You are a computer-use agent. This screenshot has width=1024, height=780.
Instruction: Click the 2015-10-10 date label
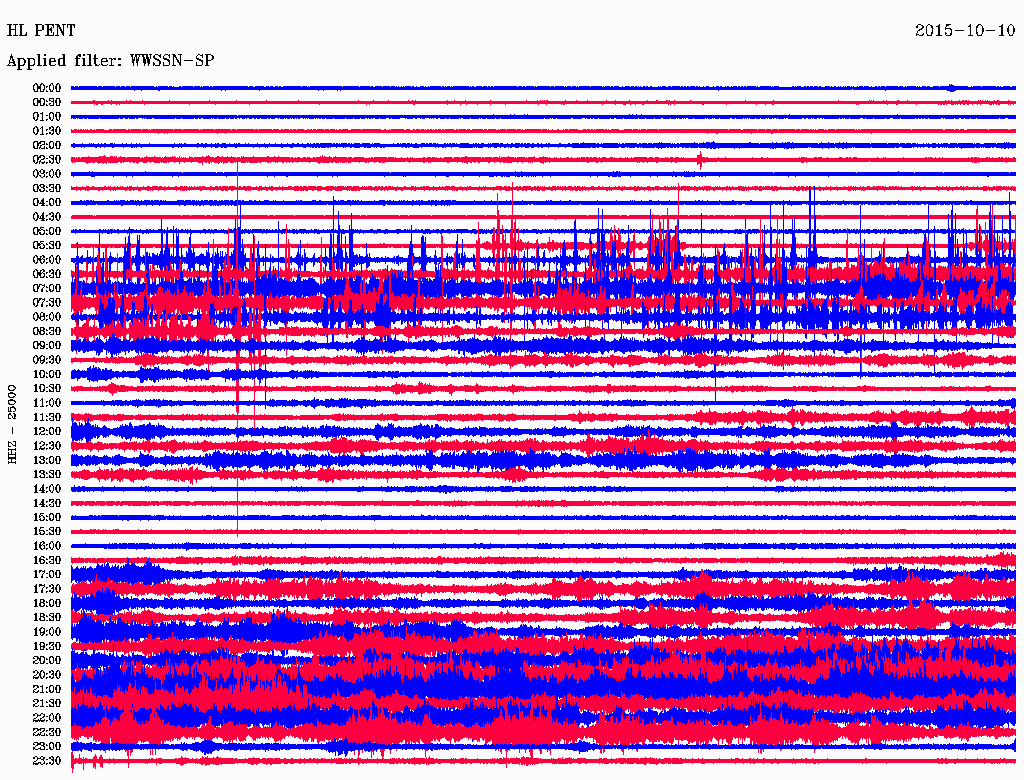tap(964, 31)
